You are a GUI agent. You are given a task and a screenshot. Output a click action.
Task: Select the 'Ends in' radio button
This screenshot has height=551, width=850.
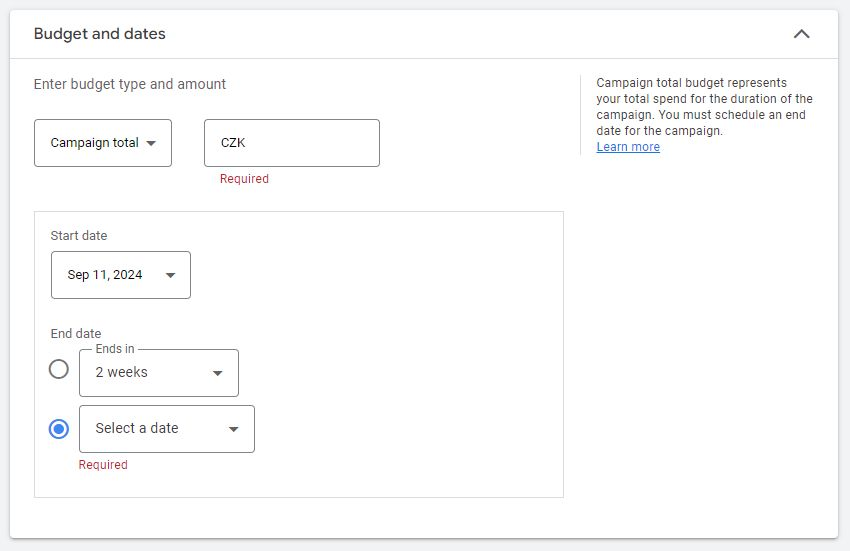(59, 369)
